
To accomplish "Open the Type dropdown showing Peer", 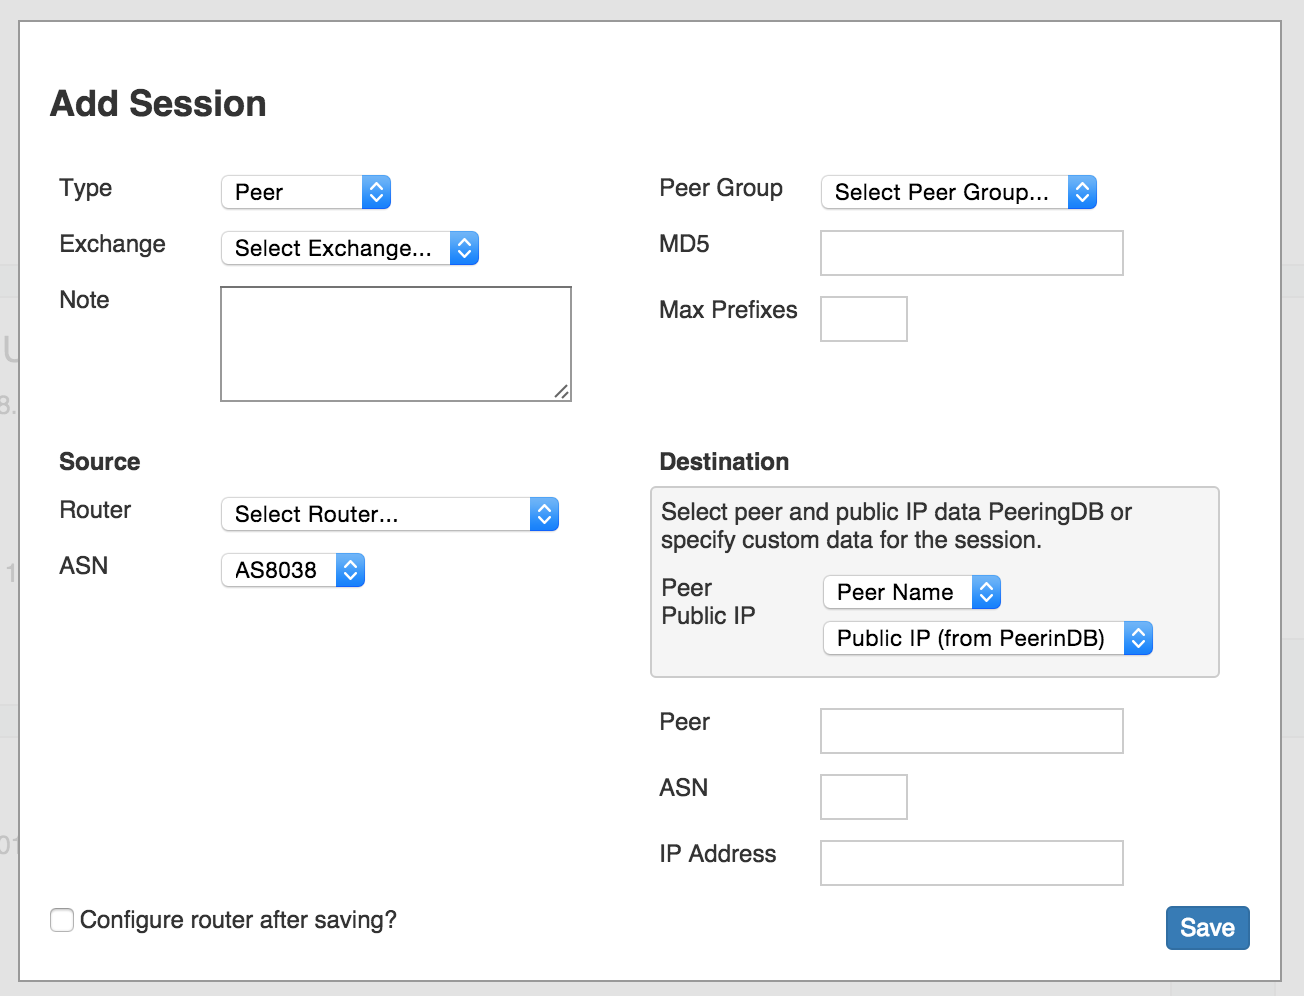I will tap(304, 192).
